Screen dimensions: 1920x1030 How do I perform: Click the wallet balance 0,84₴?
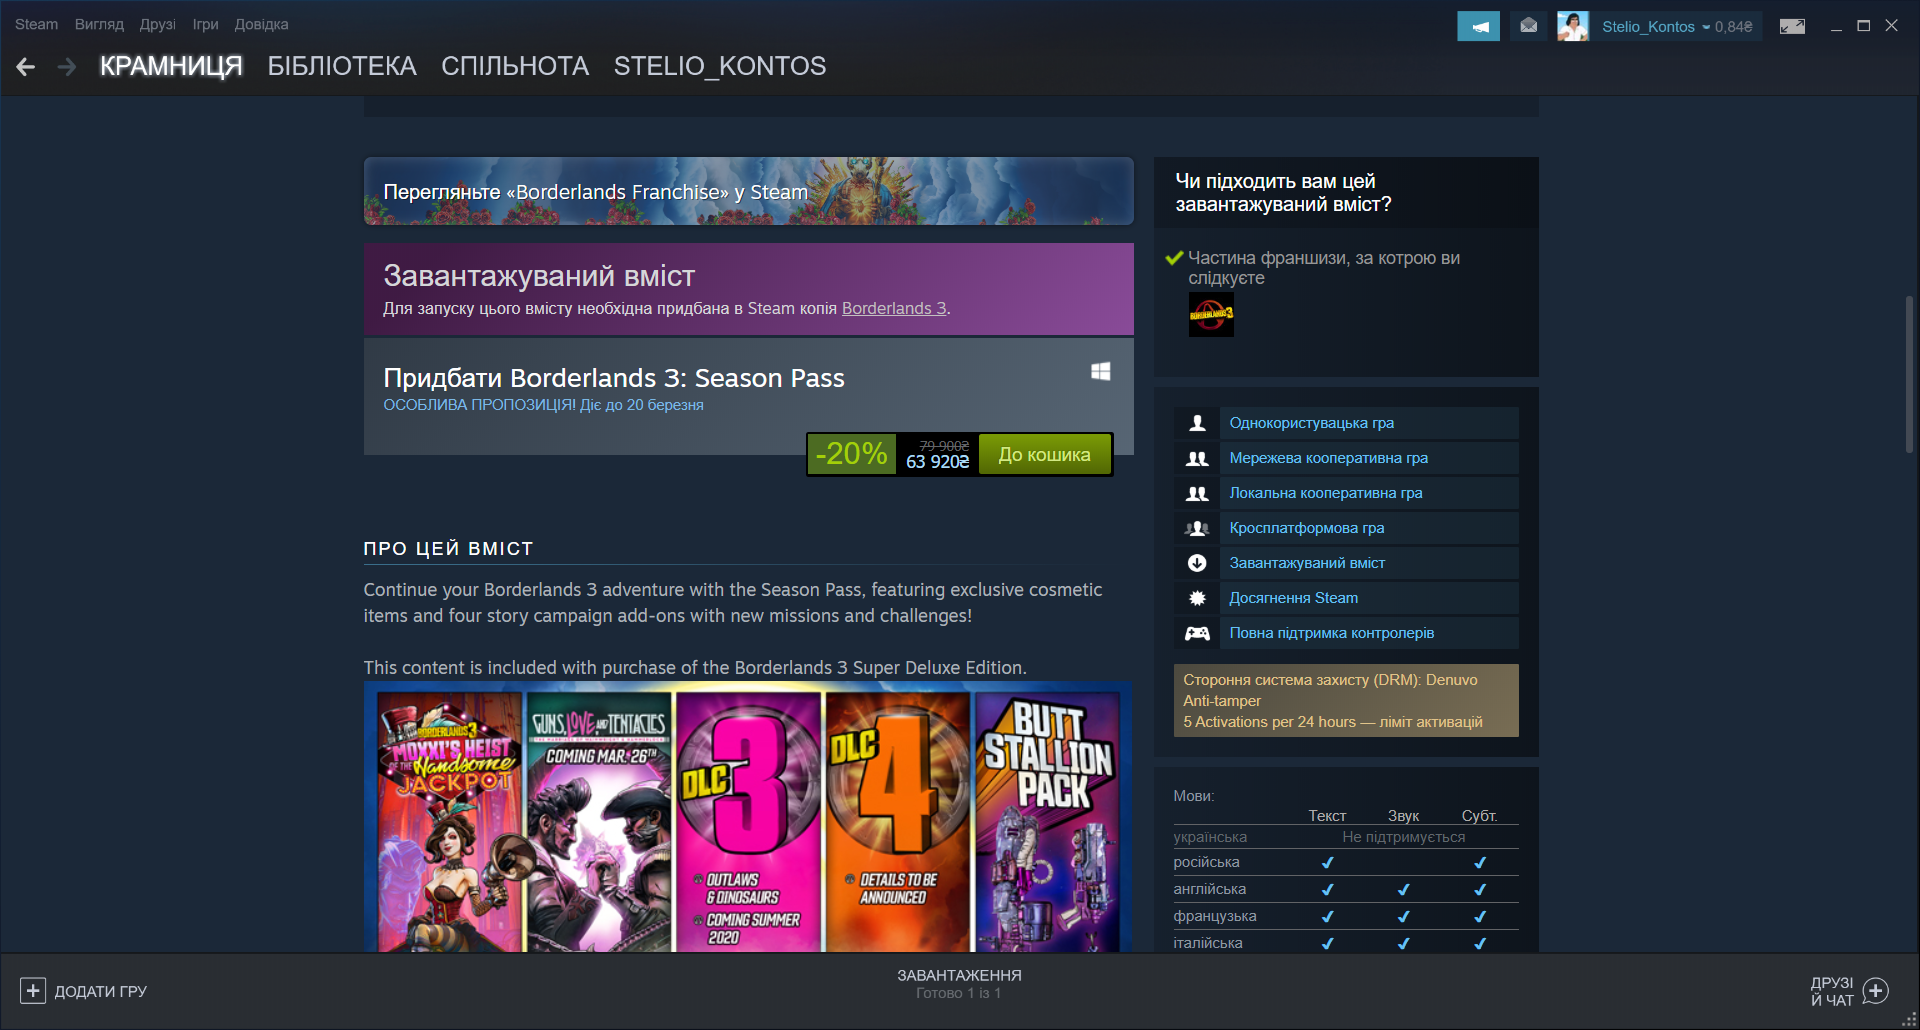click(x=1734, y=27)
